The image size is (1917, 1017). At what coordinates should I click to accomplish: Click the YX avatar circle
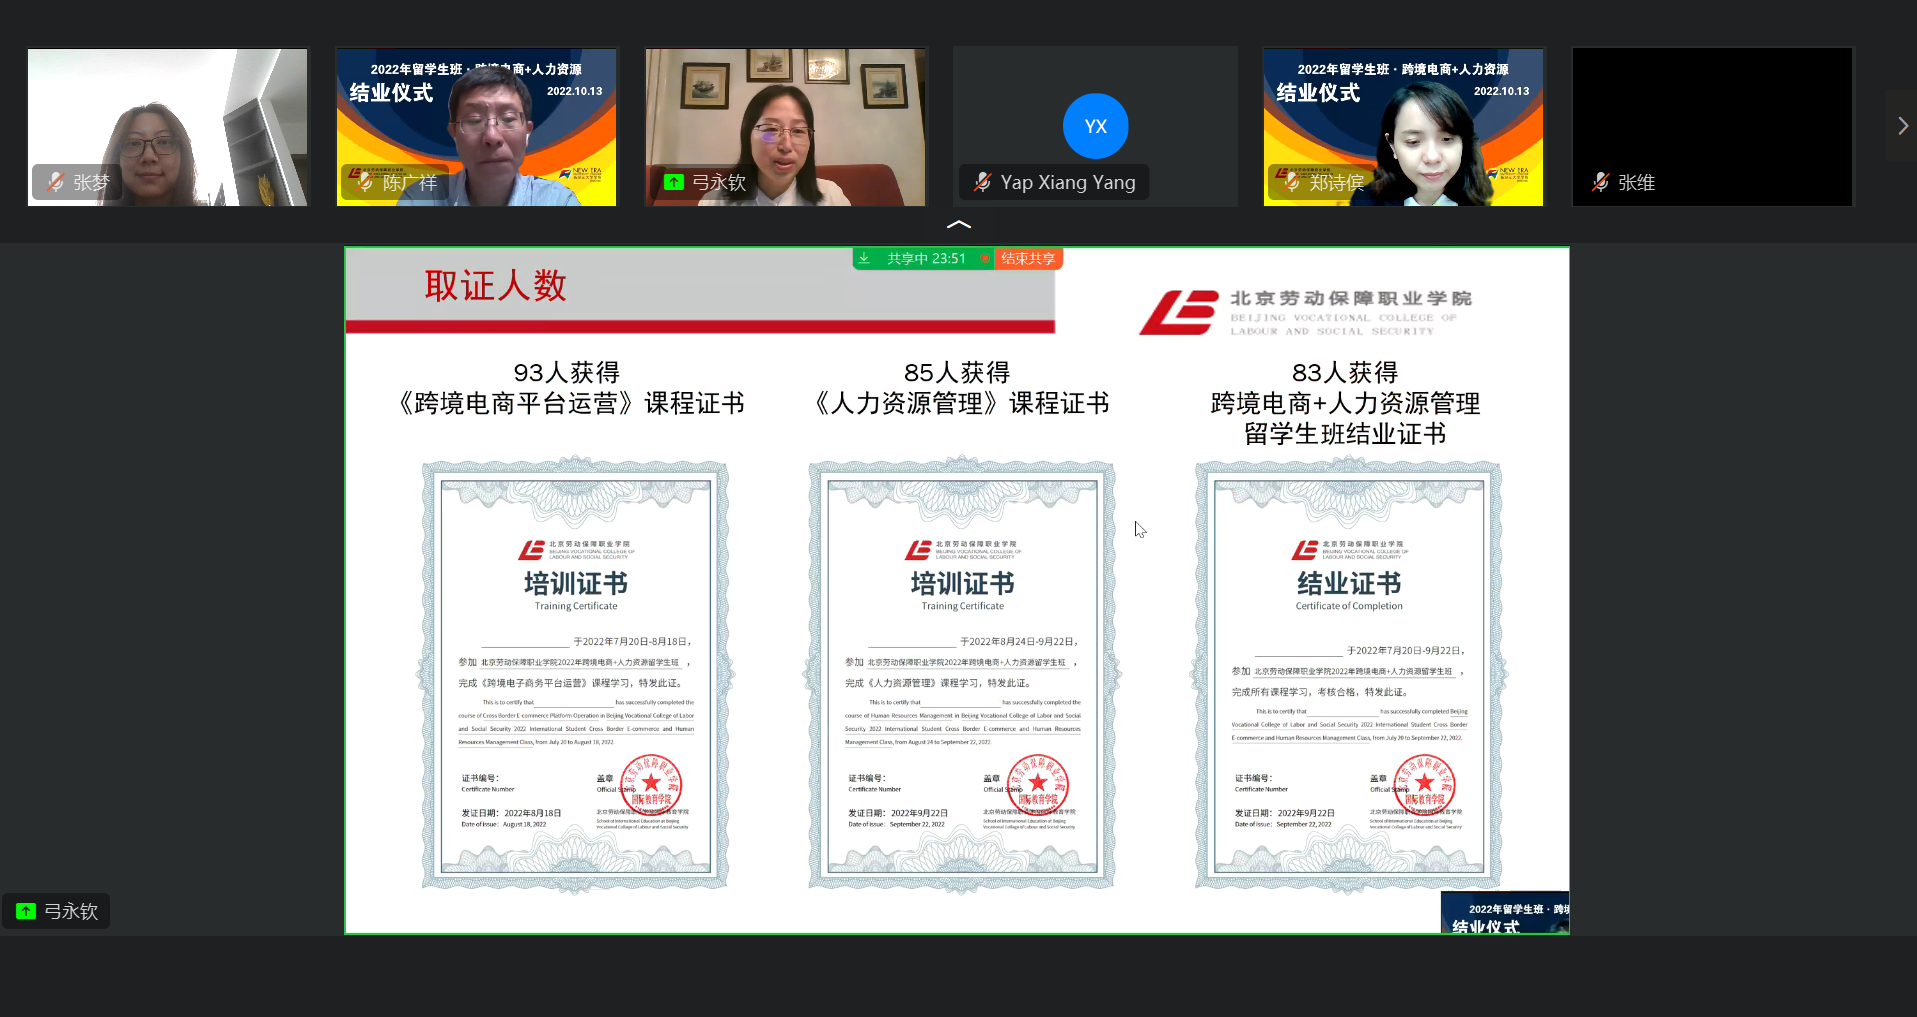(1095, 126)
